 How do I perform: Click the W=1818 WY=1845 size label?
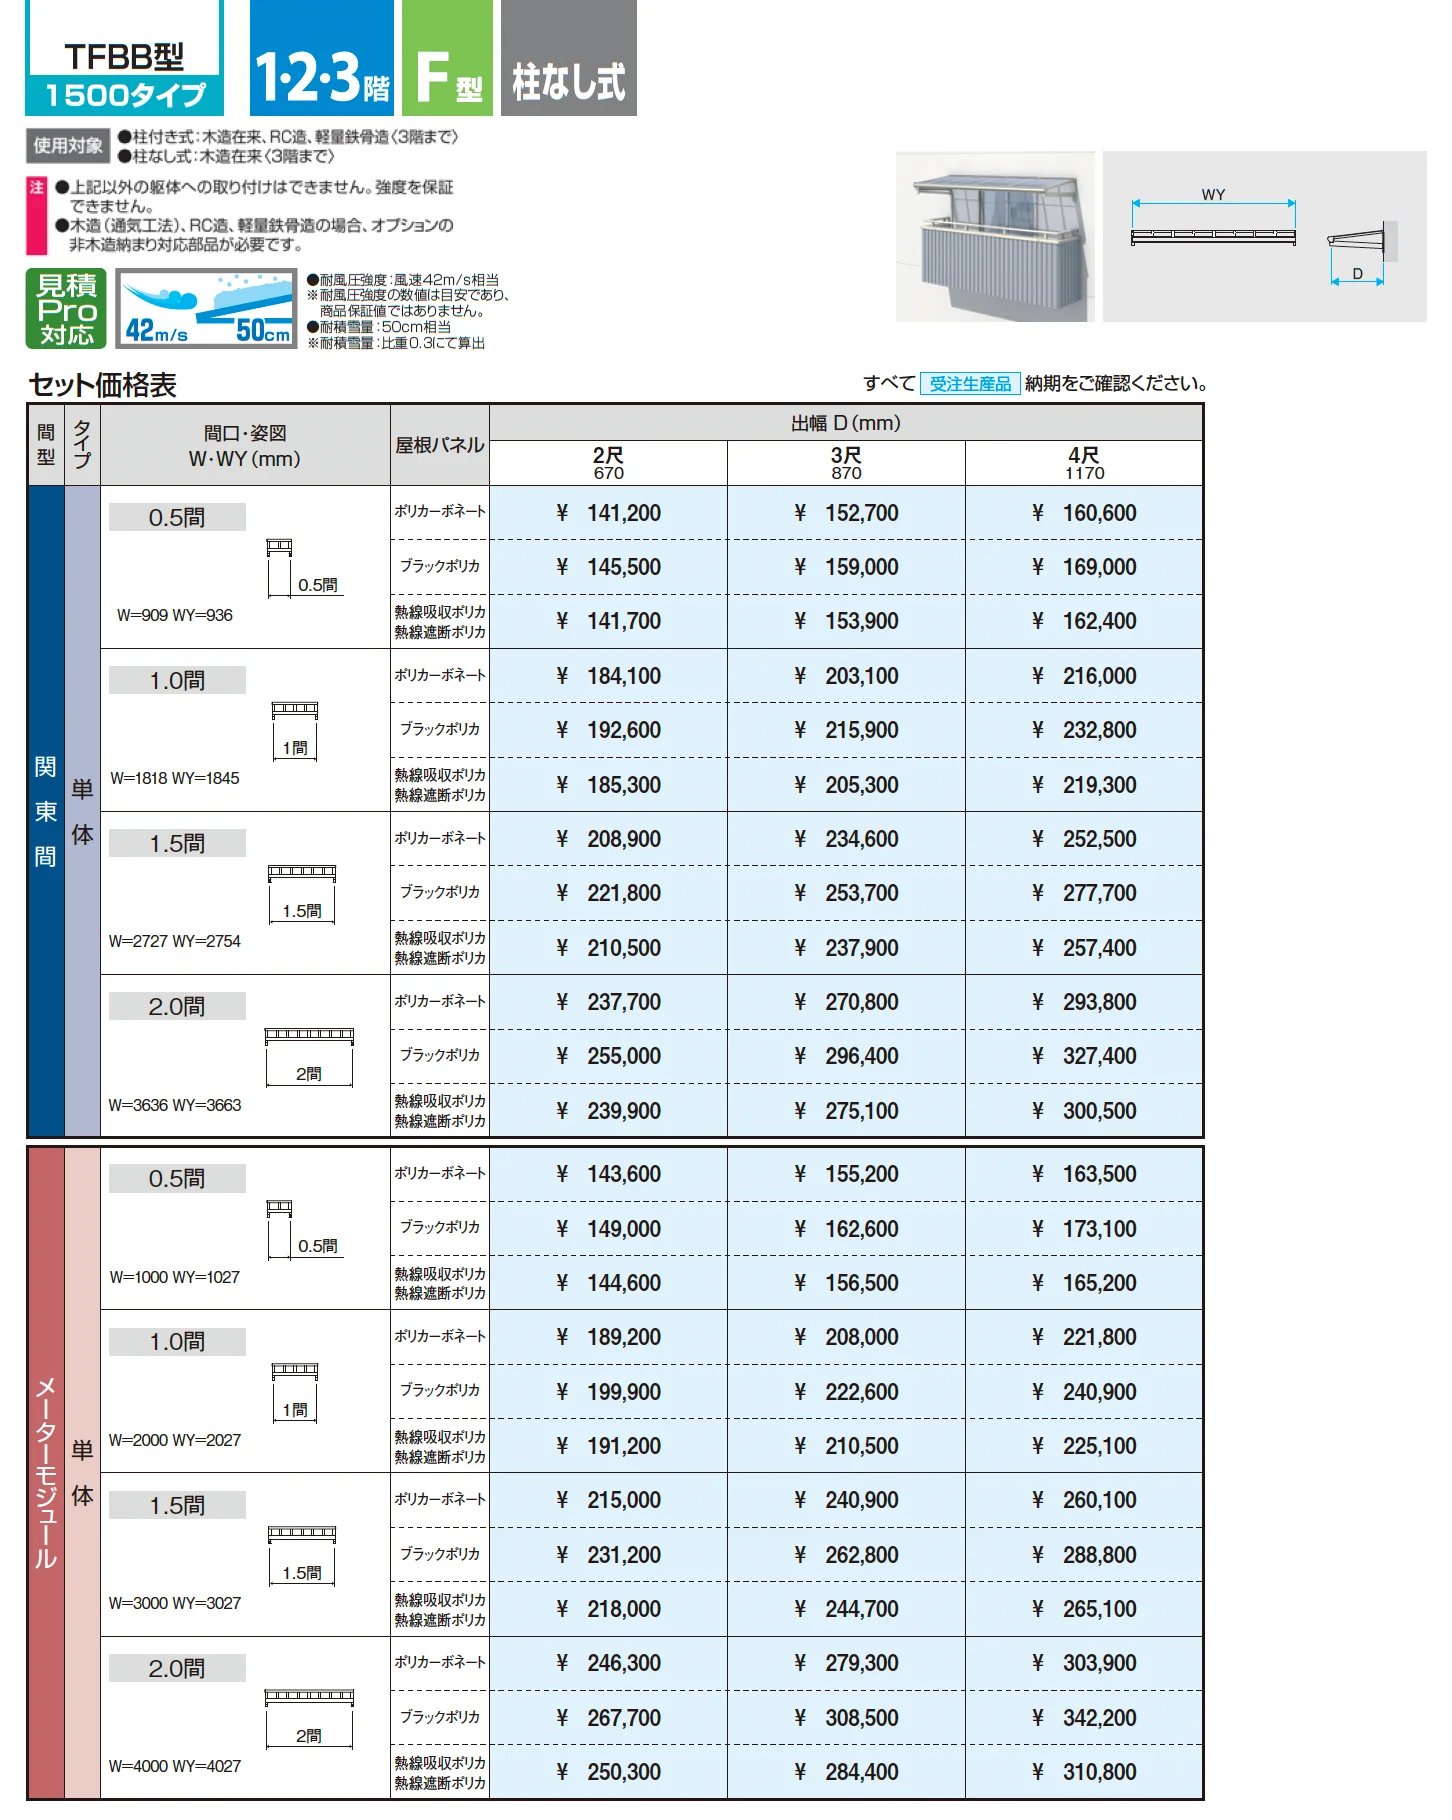tap(175, 778)
